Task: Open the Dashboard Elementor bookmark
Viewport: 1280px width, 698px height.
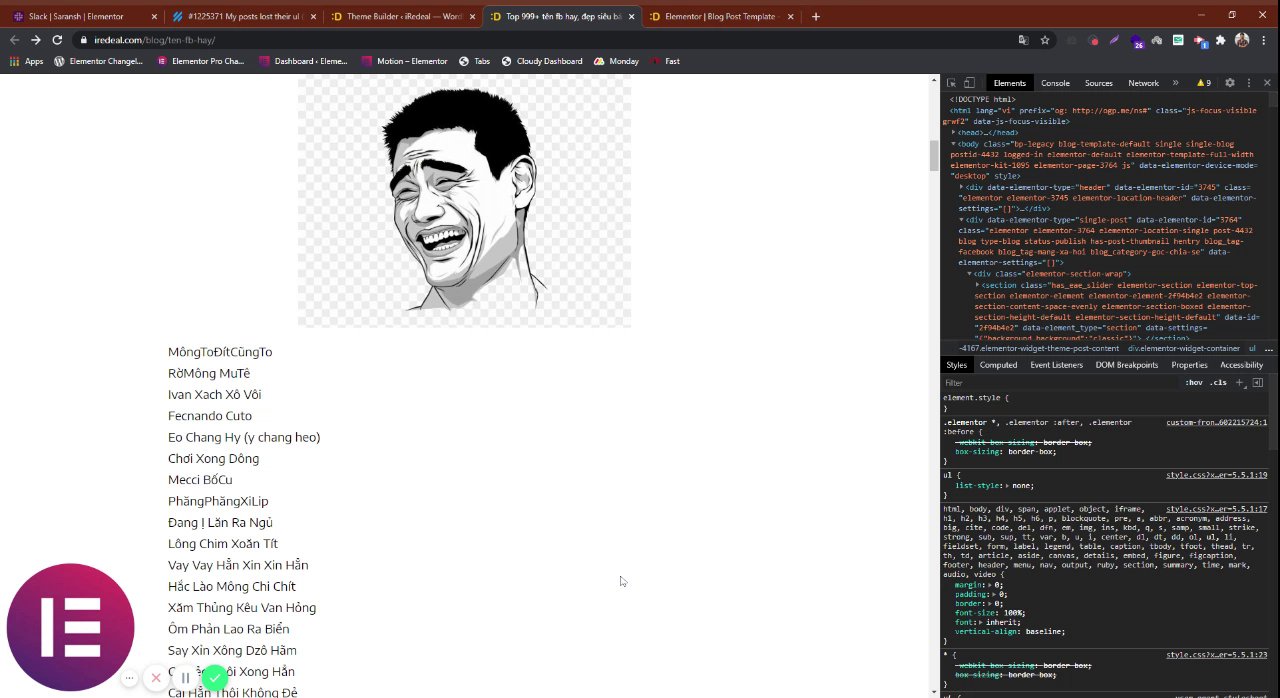Action: [x=303, y=61]
